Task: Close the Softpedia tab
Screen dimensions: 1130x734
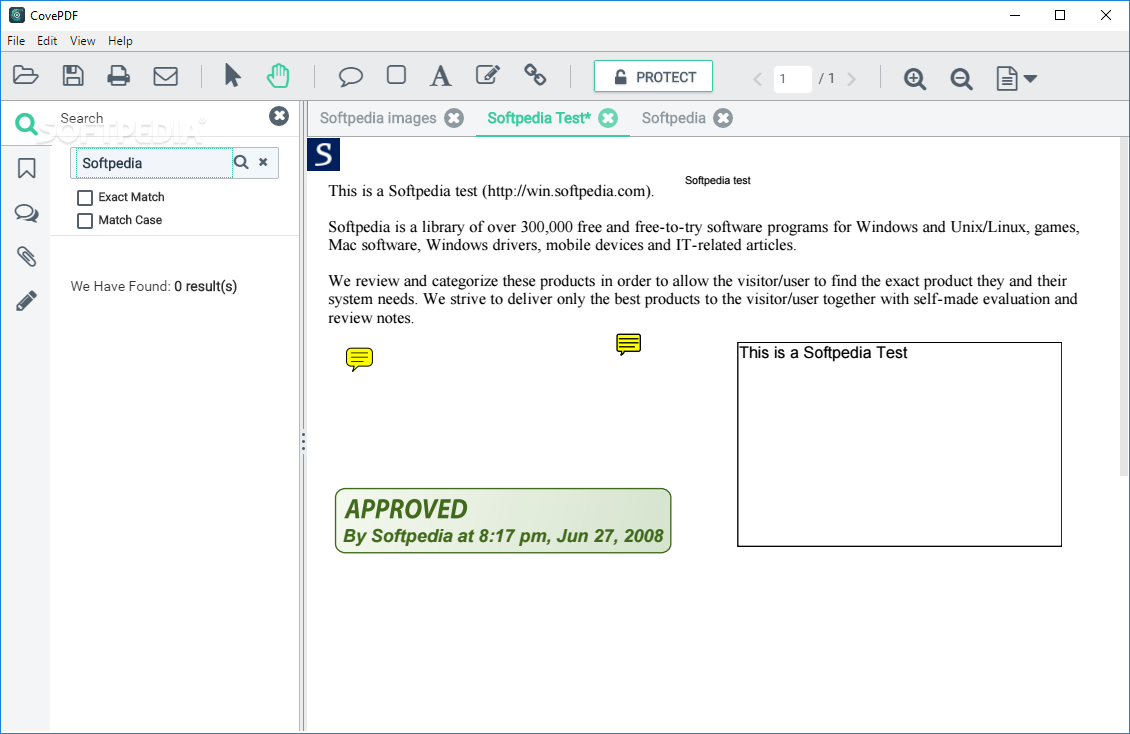Action: (x=723, y=118)
